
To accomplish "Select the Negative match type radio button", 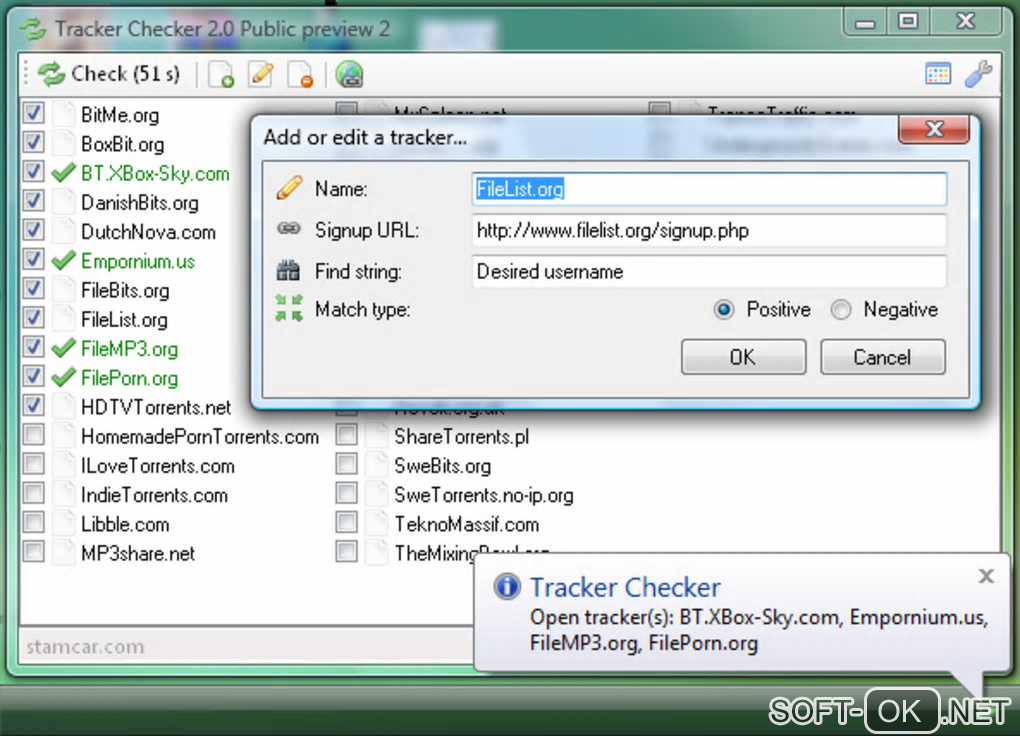I will (840, 309).
